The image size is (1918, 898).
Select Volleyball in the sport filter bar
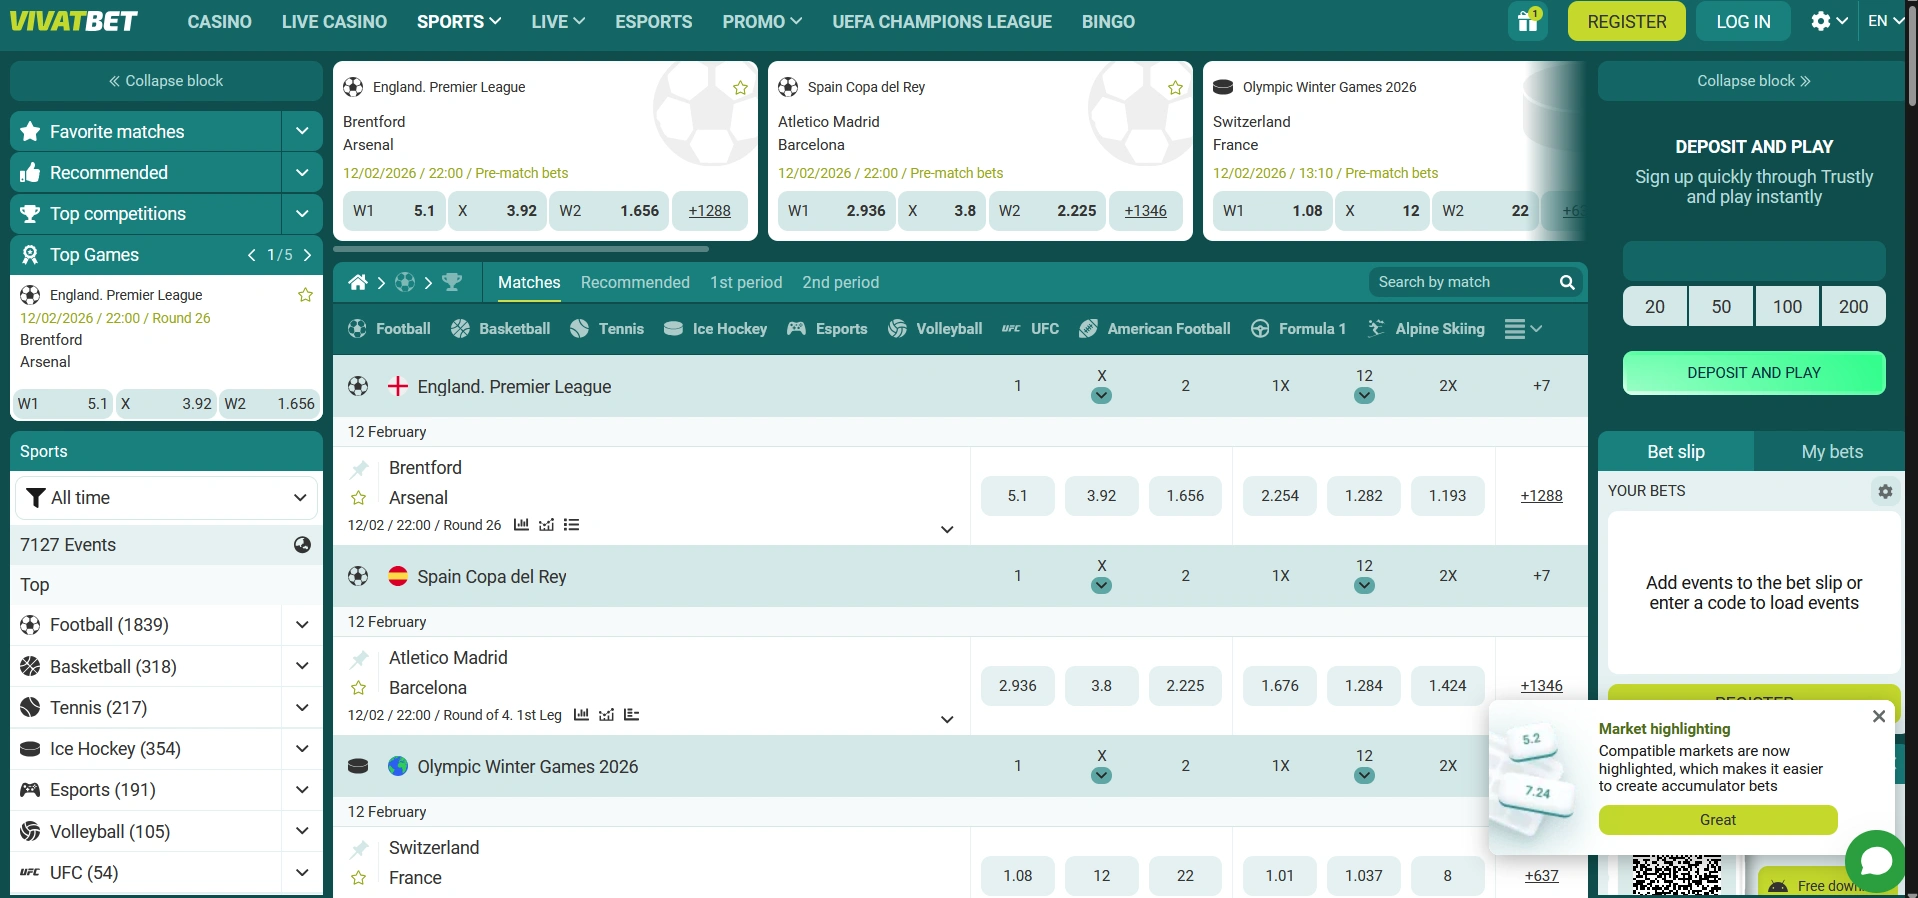click(x=935, y=329)
